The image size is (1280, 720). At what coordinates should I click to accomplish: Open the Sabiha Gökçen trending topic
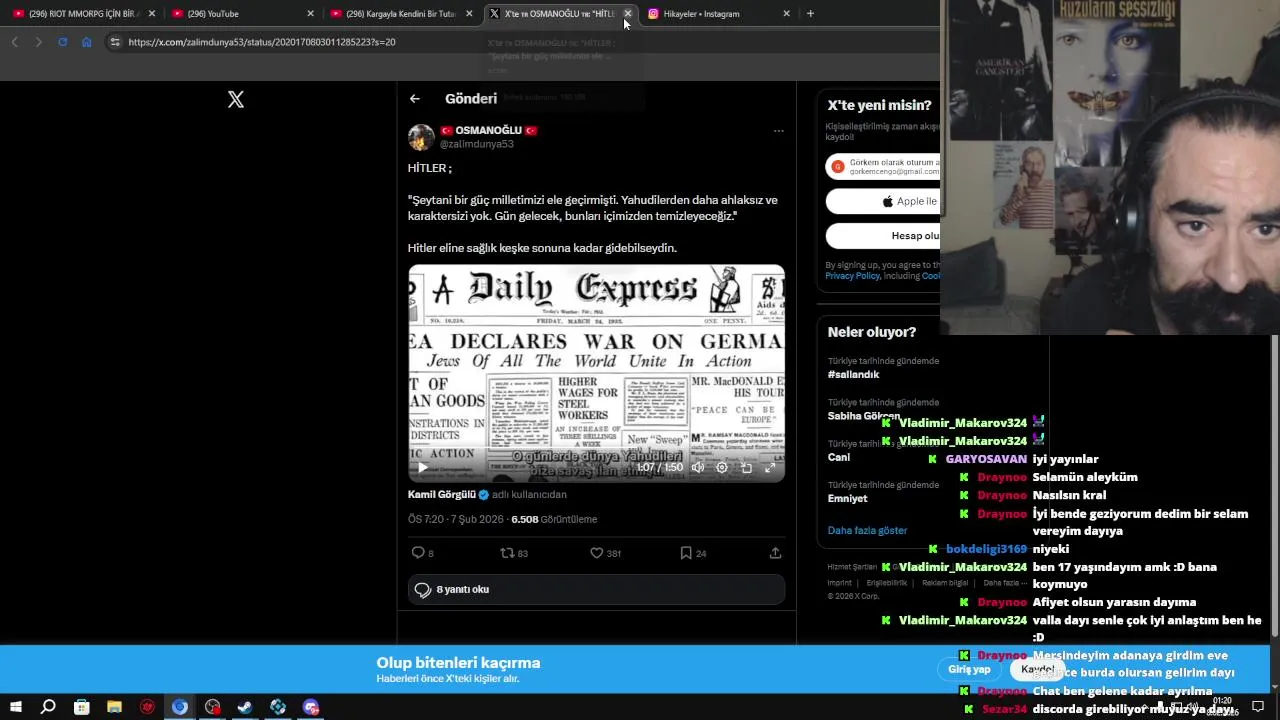pos(864,416)
